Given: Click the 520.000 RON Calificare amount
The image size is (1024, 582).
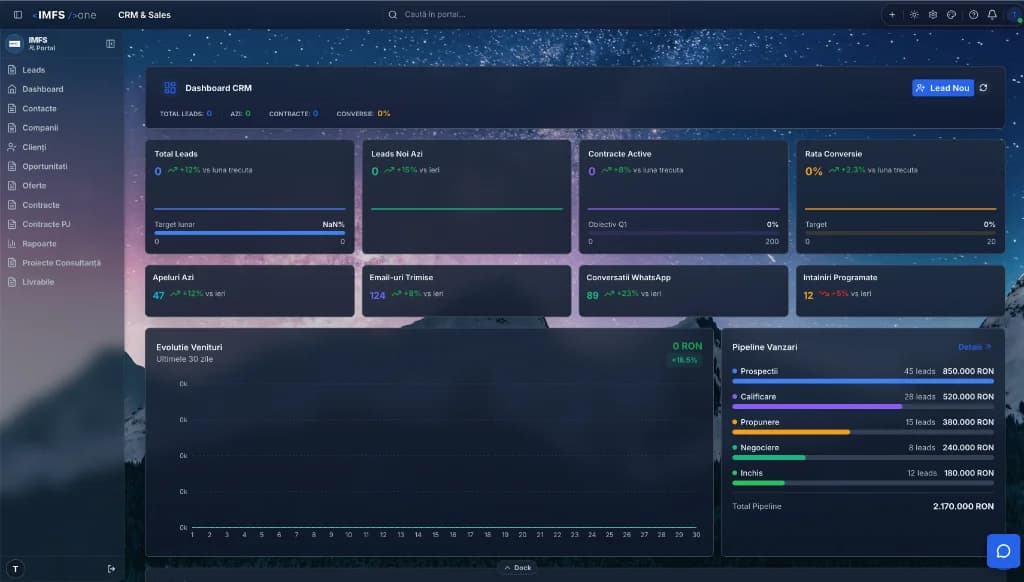Looking at the screenshot, I should point(968,396).
